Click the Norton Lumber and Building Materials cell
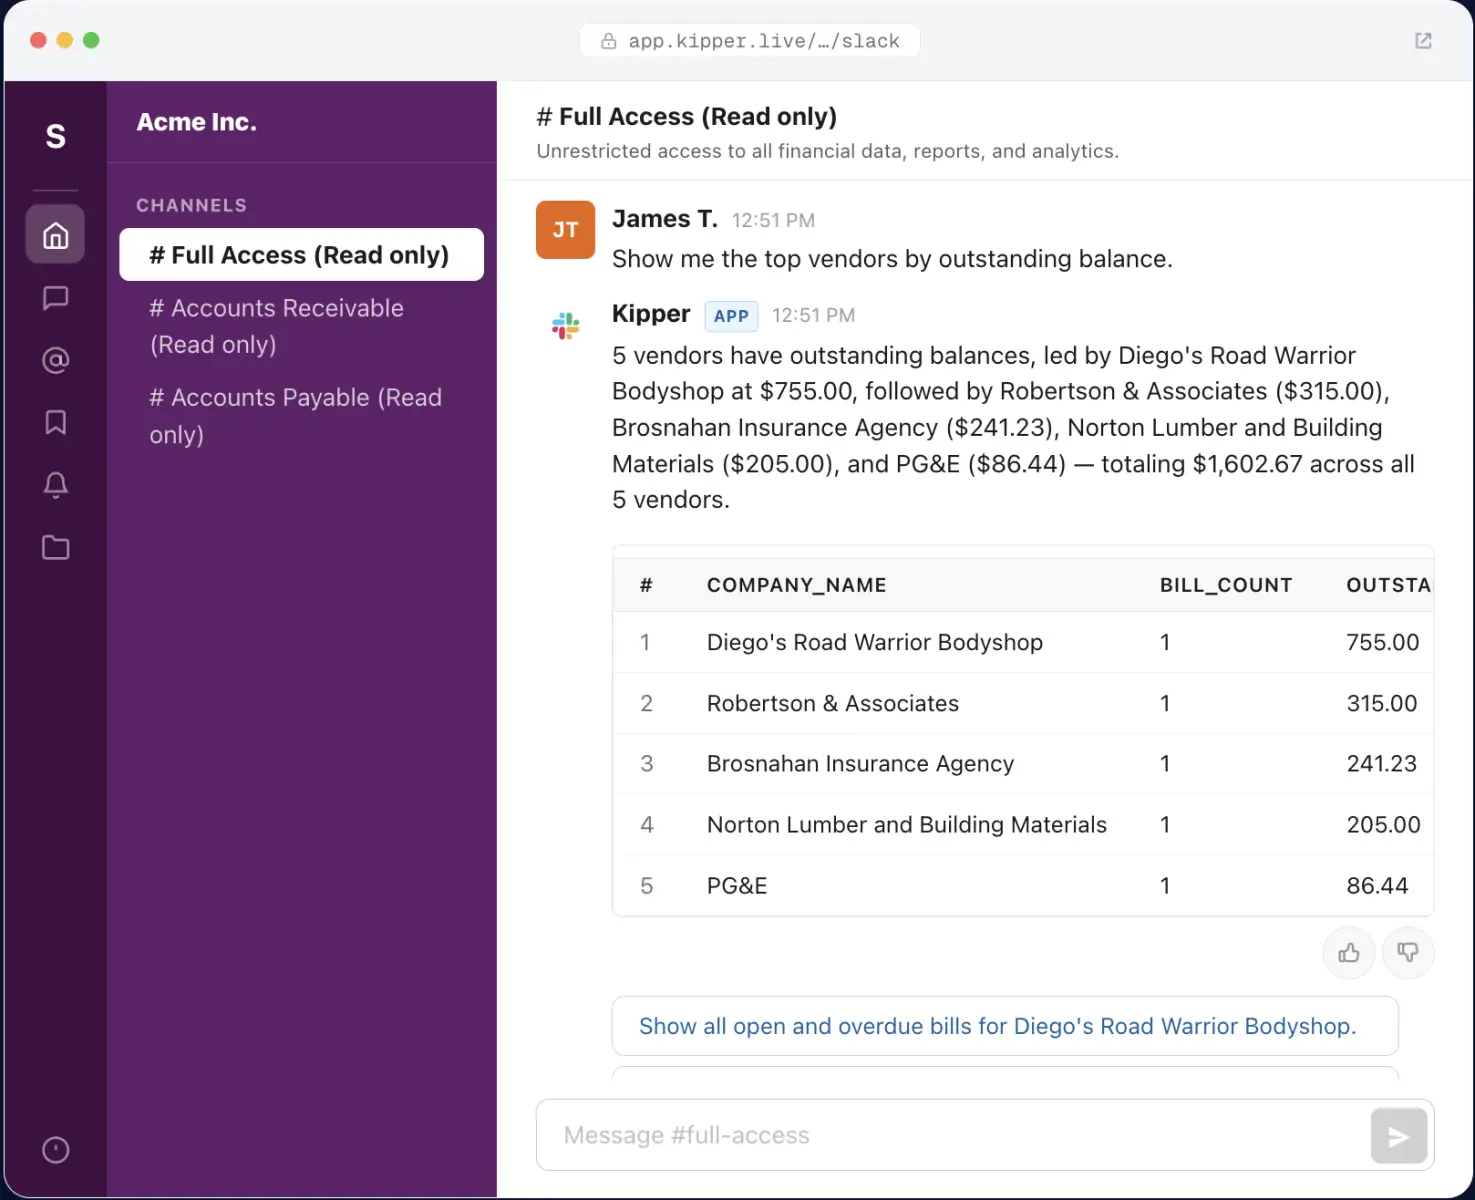This screenshot has width=1475, height=1200. pyautogui.click(x=907, y=825)
